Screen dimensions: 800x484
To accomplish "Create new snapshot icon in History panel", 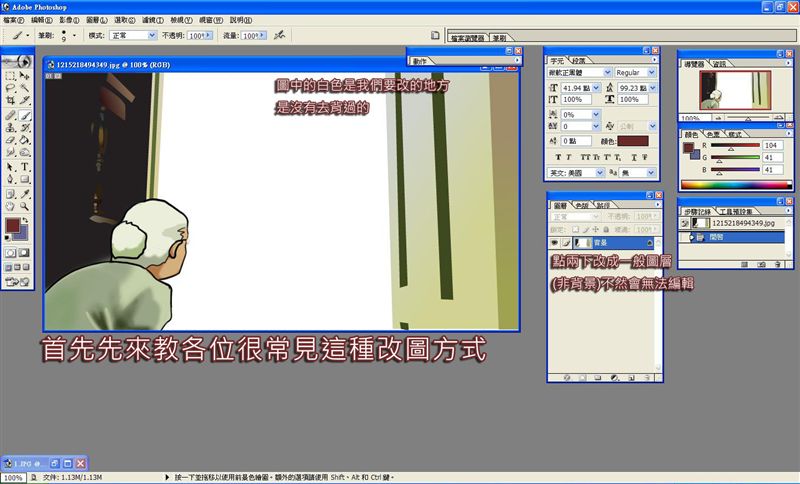I will coord(761,264).
